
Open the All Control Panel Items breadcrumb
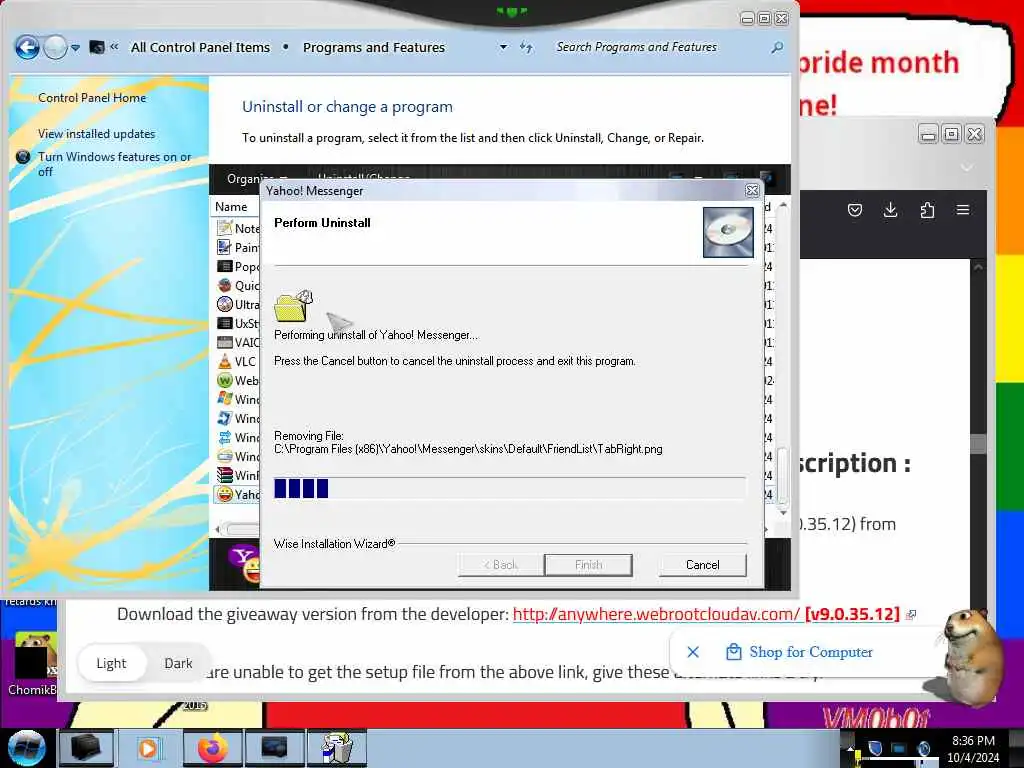pyautogui.click(x=200, y=47)
